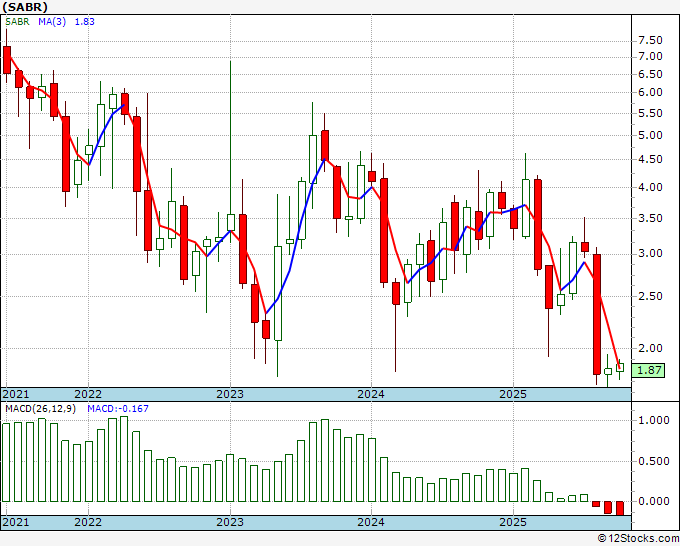Image resolution: width=680 pixels, height=546 pixels.
Task: Click the 3.50 price axis label
Action: [x=650, y=219]
